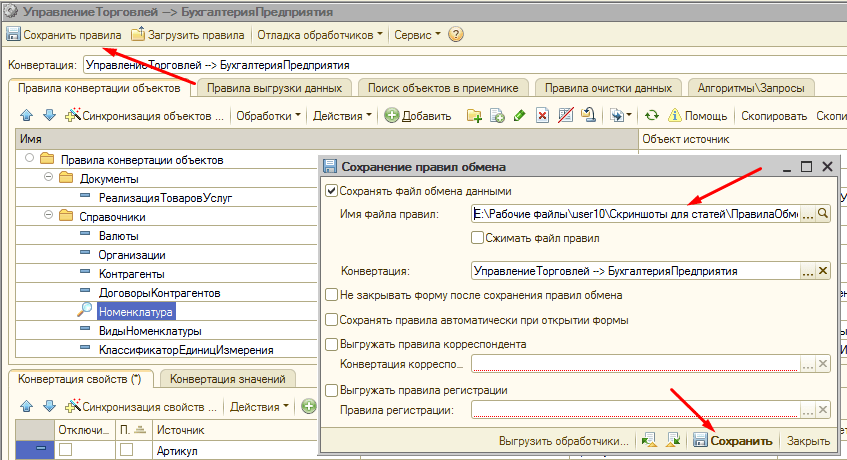The height and width of the screenshot is (460, 847).
Task: Click 'Загрузить правила' in the top toolbar
Action: point(188,35)
